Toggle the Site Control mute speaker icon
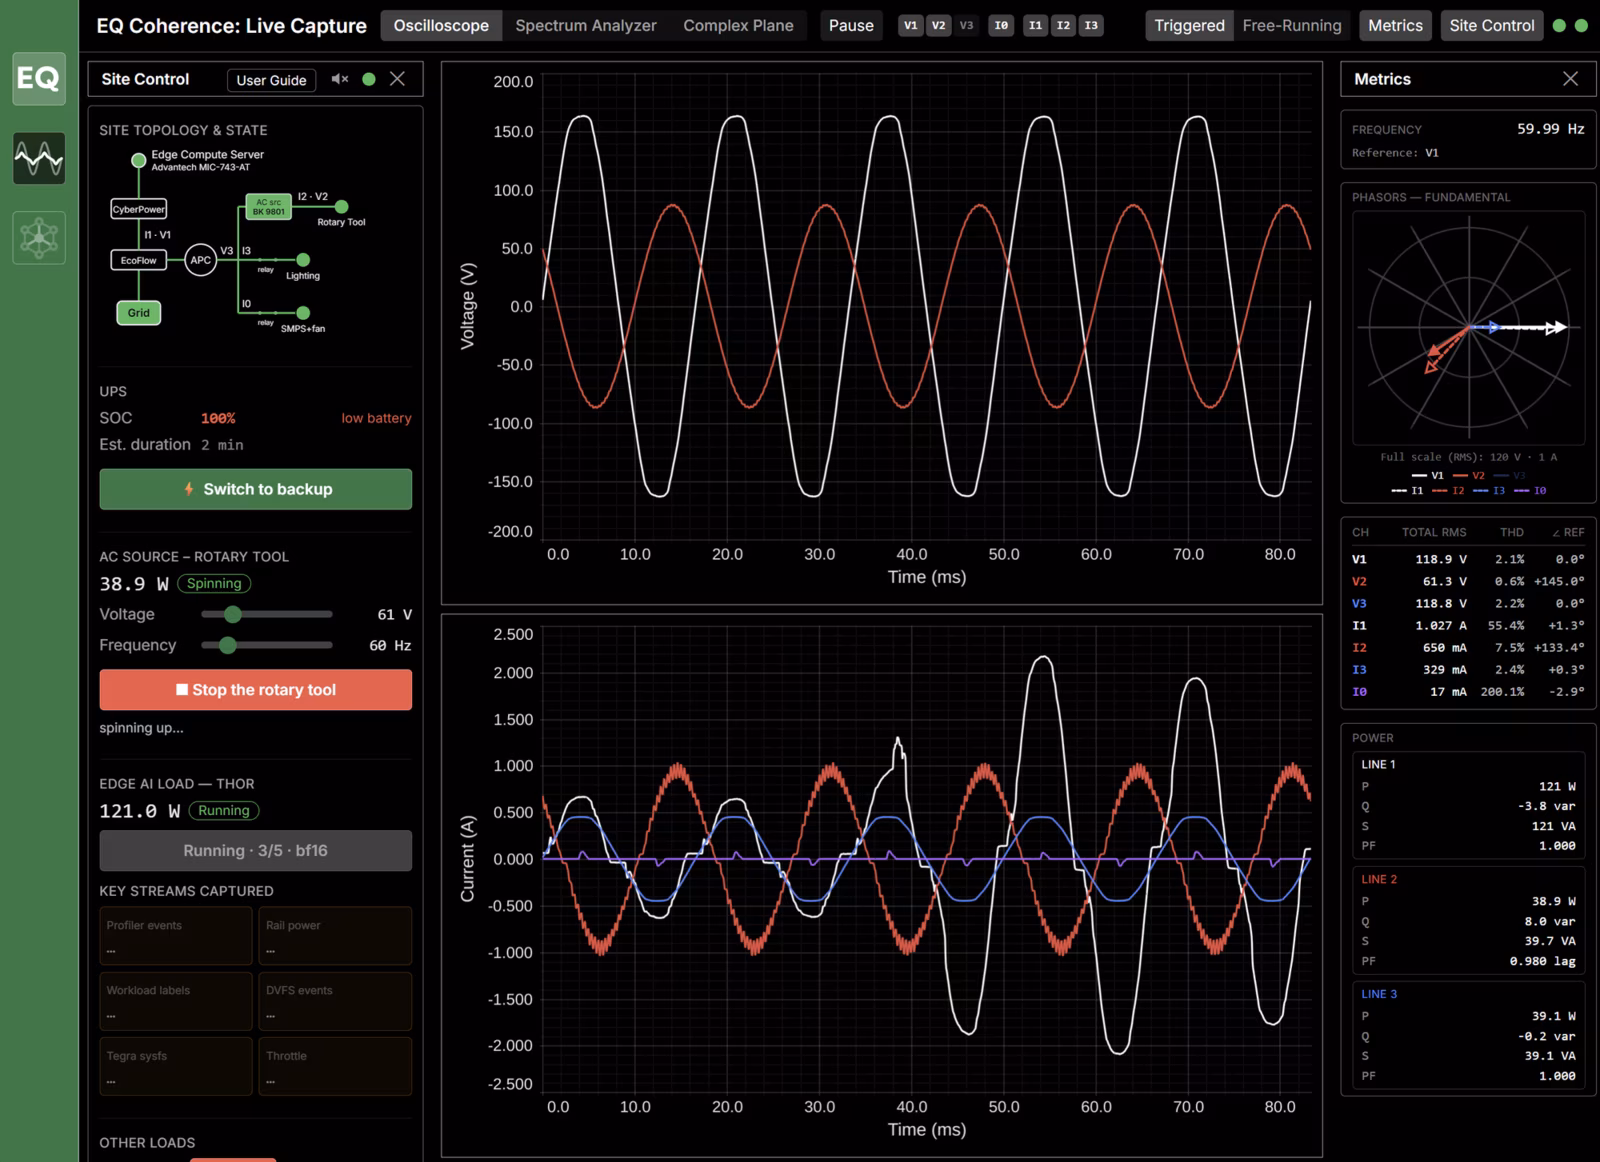The image size is (1600, 1162). (x=340, y=79)
